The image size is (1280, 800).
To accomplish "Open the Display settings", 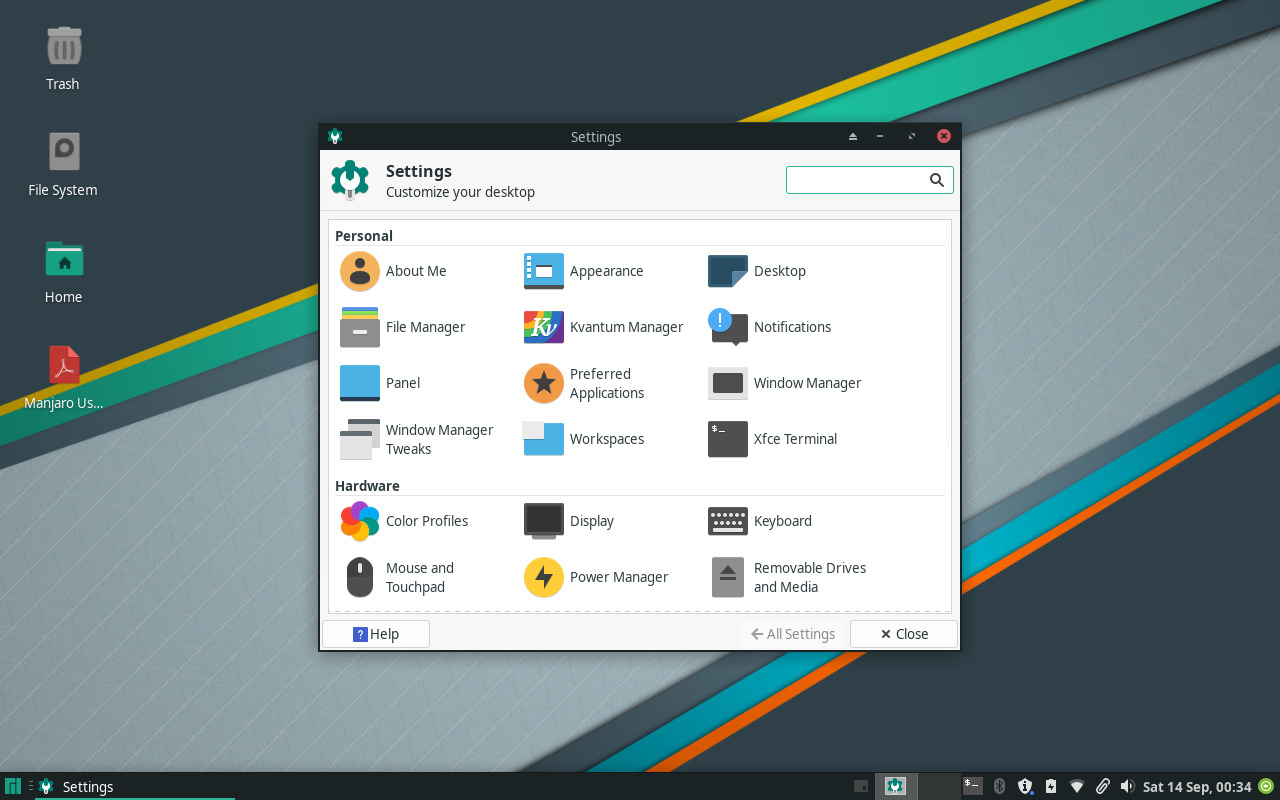I will 569,521.
